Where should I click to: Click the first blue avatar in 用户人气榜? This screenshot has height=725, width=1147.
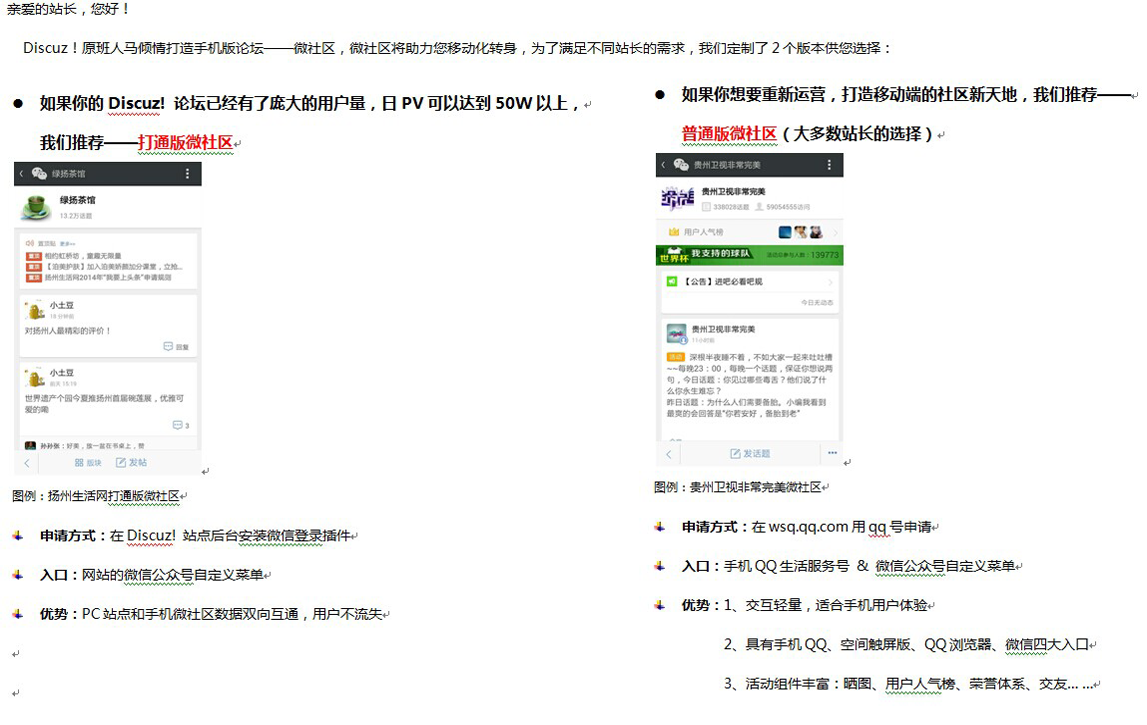[x=785, y=232]
